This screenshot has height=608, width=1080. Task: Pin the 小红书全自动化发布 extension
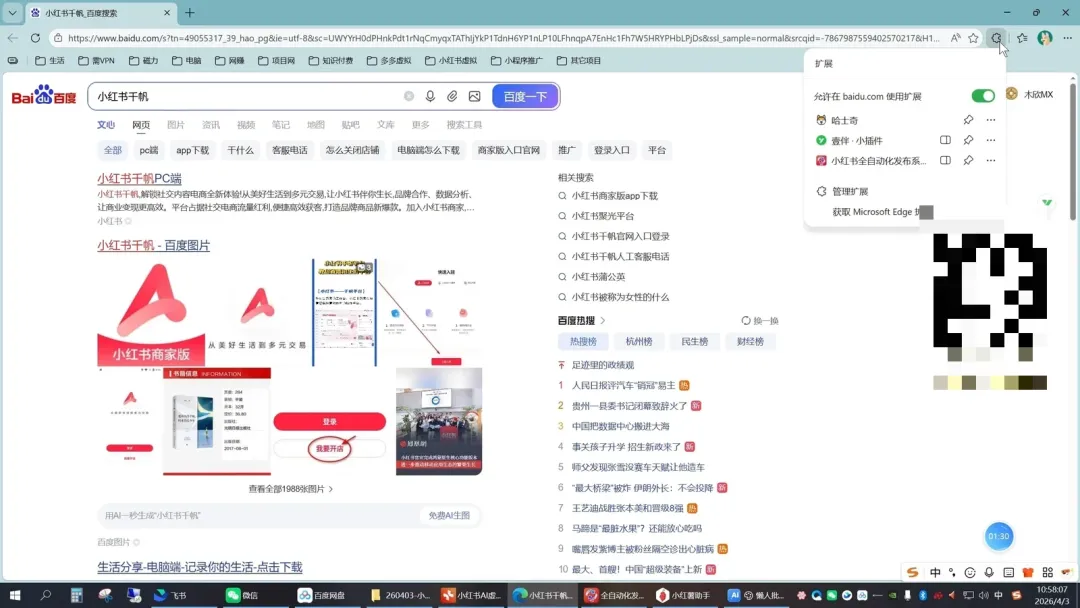(968, 160)
